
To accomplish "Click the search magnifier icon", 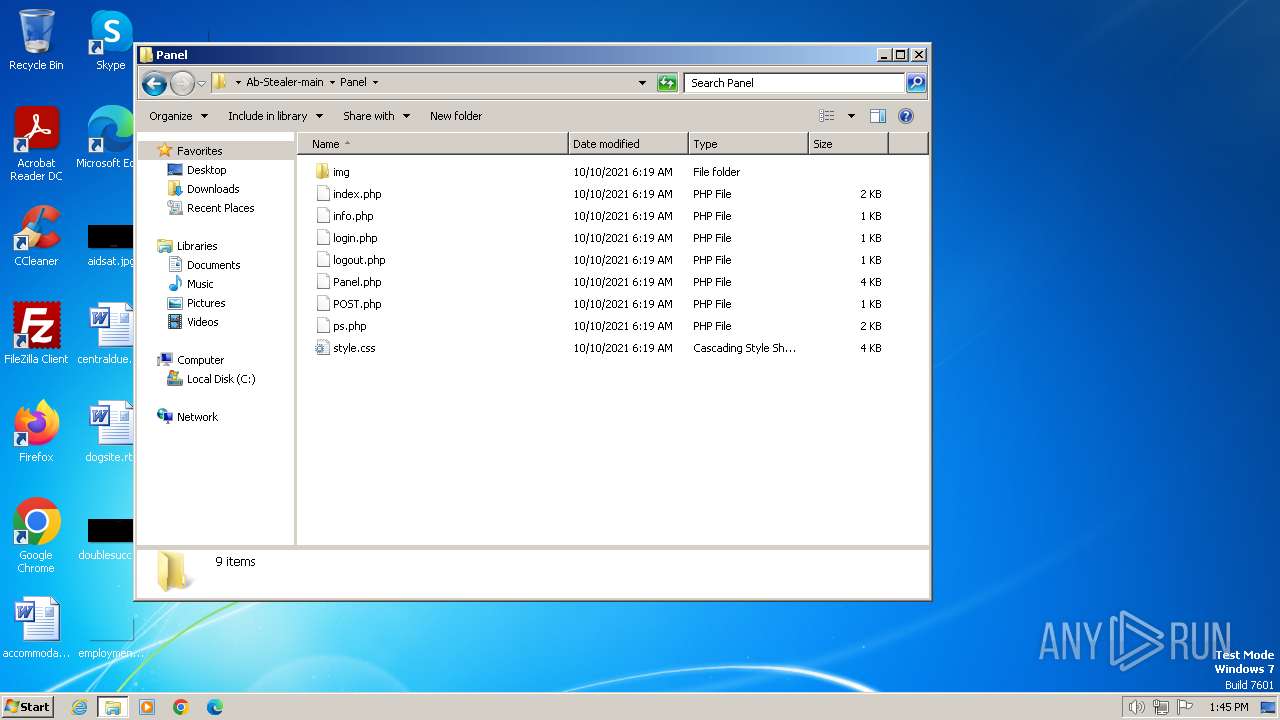I will click(x=915, y=83).
